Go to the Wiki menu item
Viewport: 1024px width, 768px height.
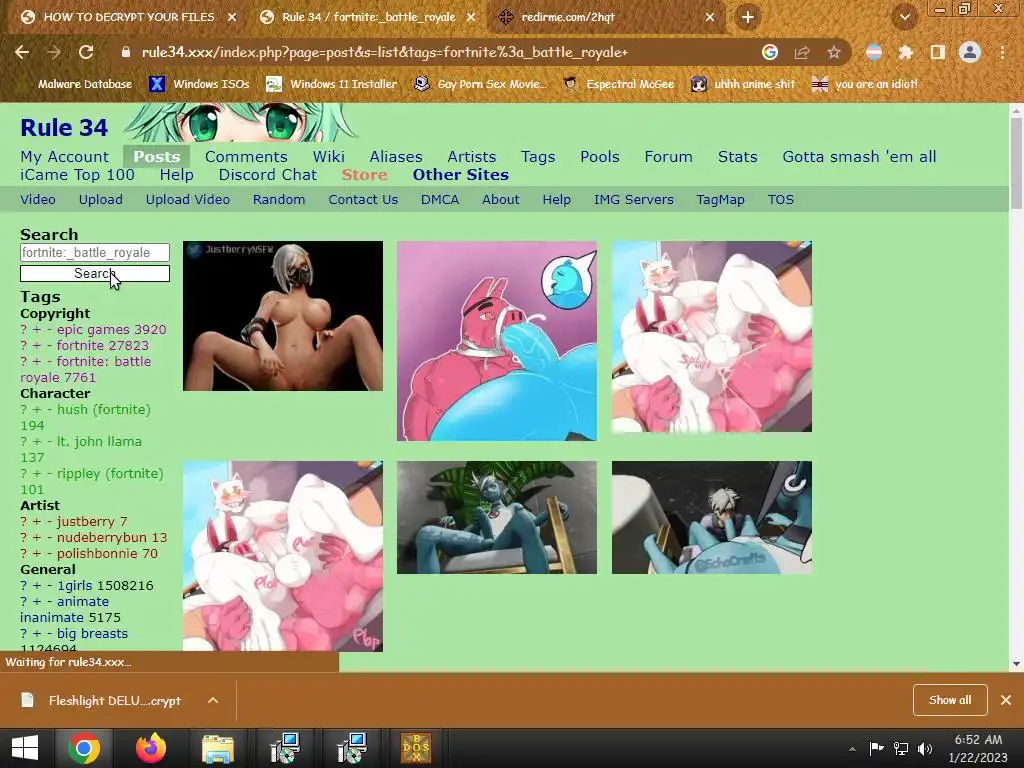click(x=328, y=157)
